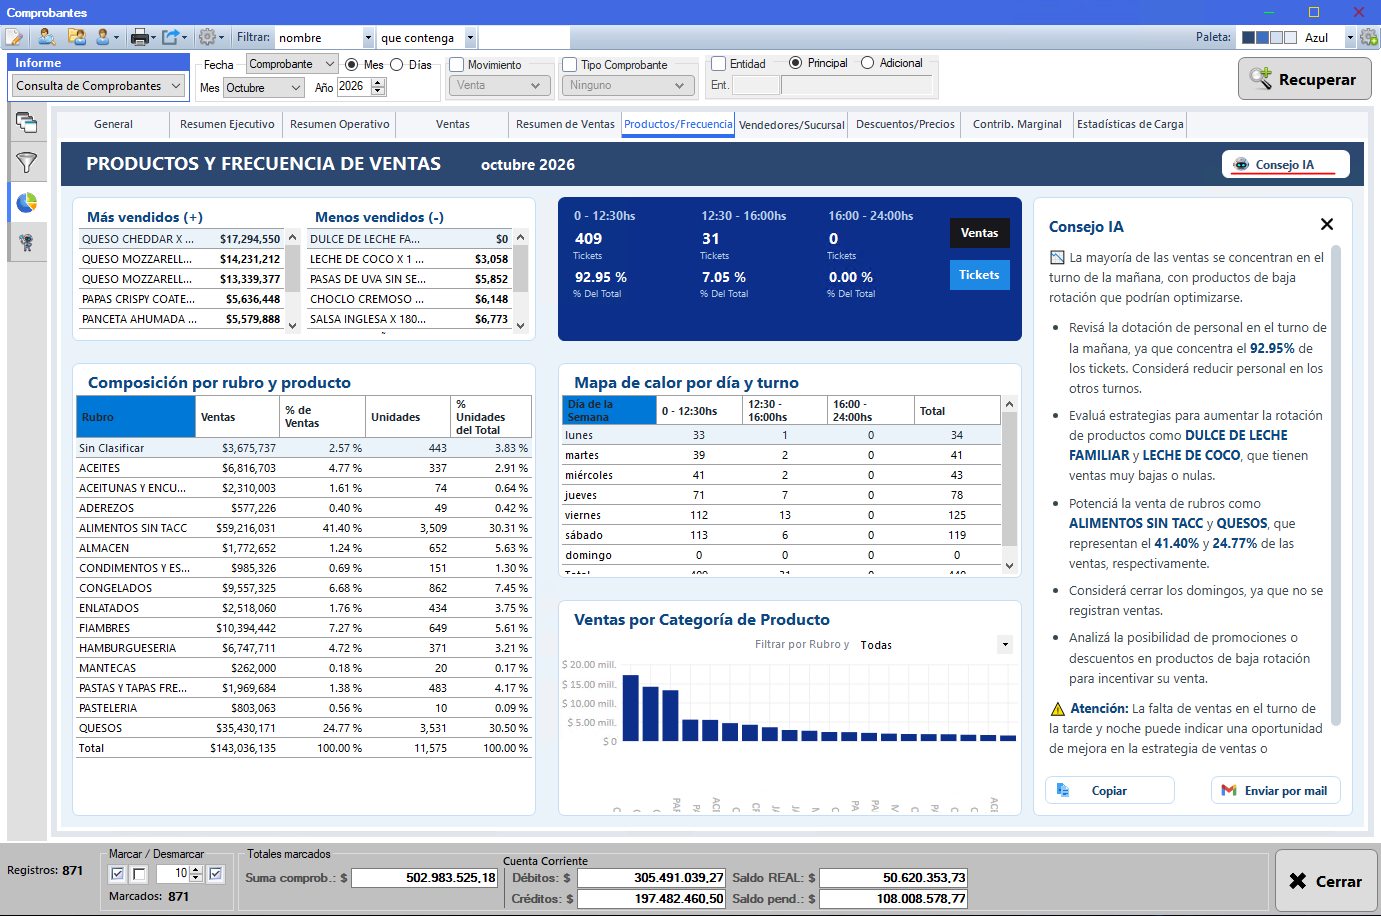Select the stacked windows sidebar icon

tap(27, 123)
